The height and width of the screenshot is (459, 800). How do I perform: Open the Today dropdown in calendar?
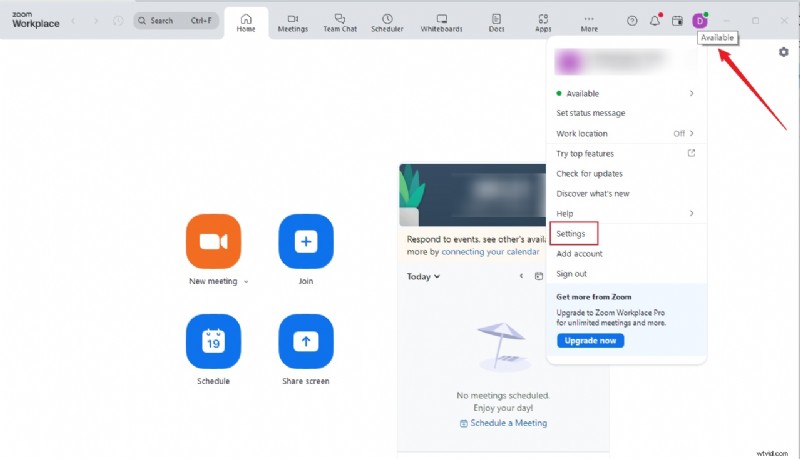(424, 277)
